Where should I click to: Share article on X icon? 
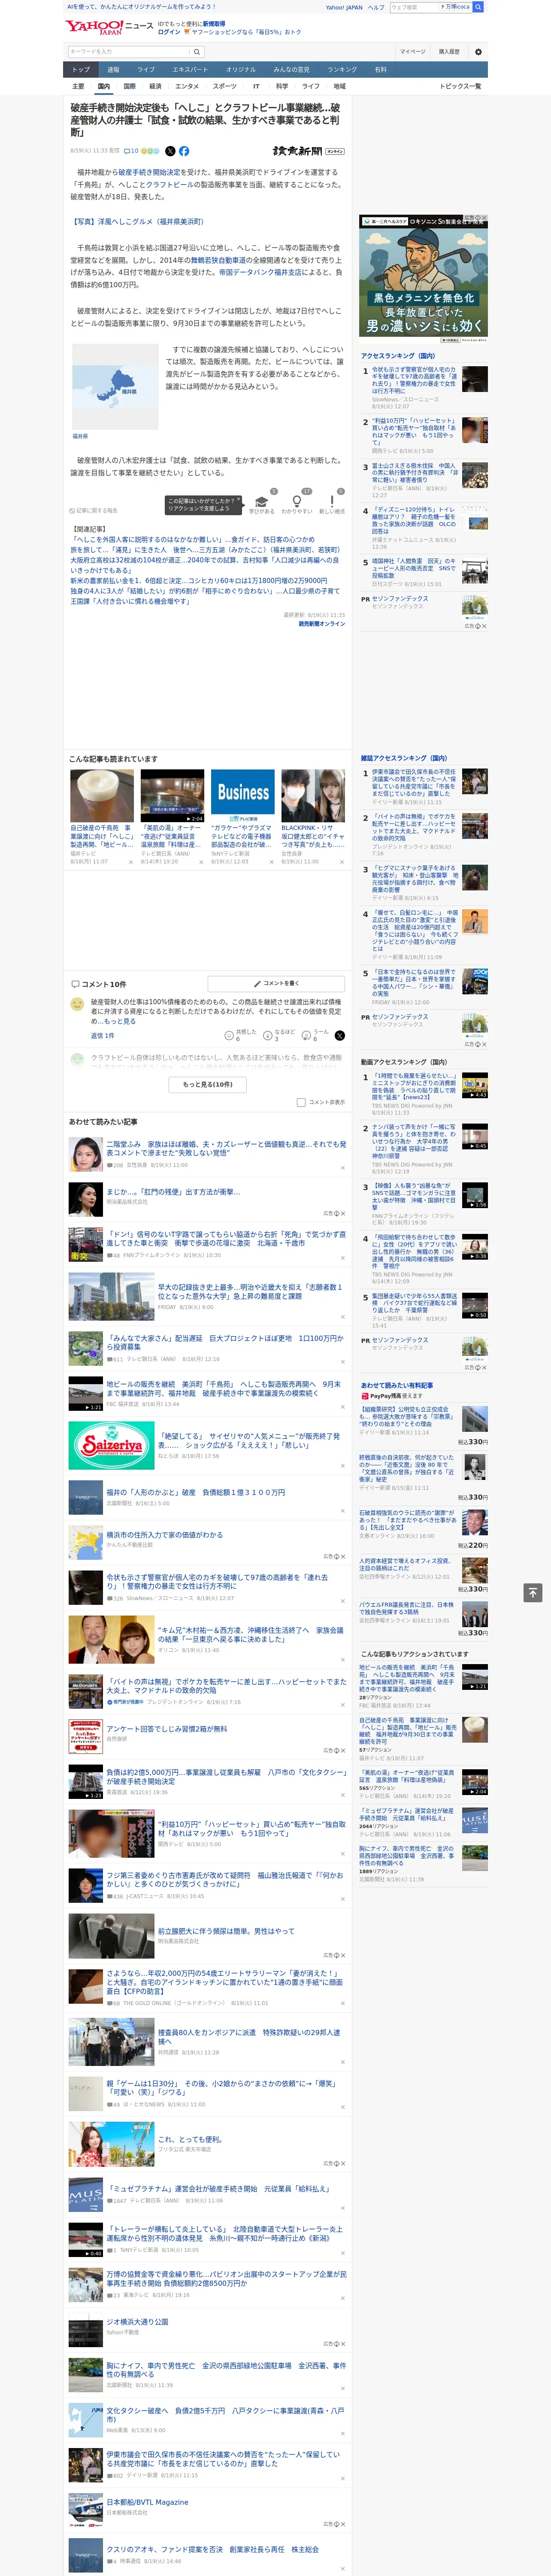(x=170, y=151)
